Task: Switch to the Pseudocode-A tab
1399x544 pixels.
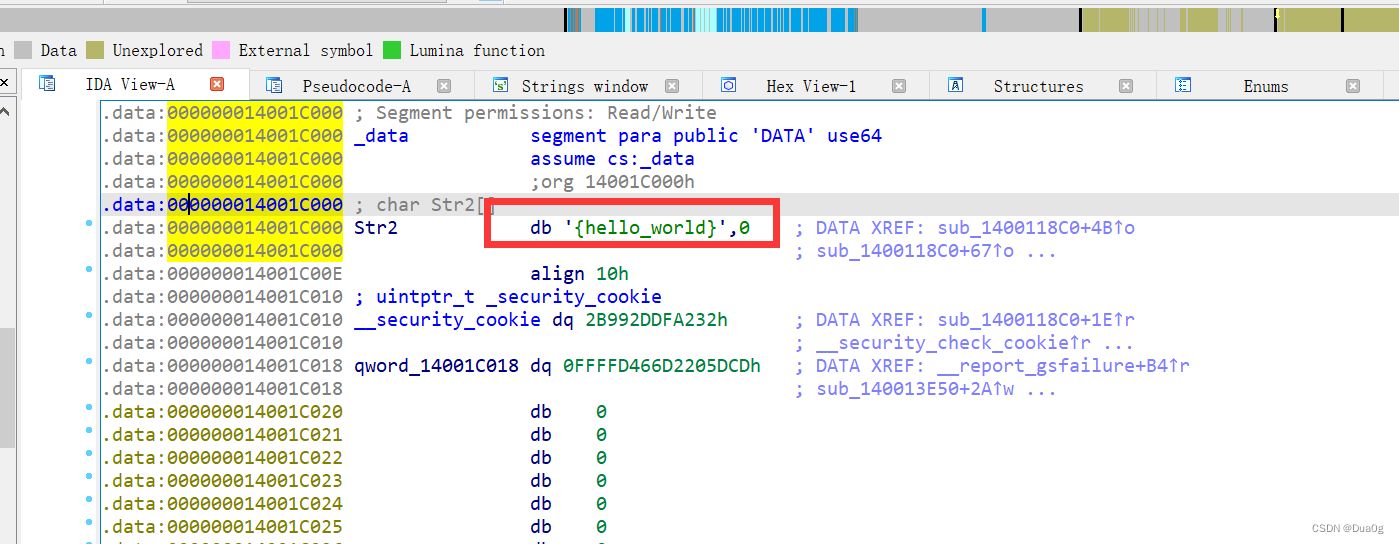Action: coord(356,87)
